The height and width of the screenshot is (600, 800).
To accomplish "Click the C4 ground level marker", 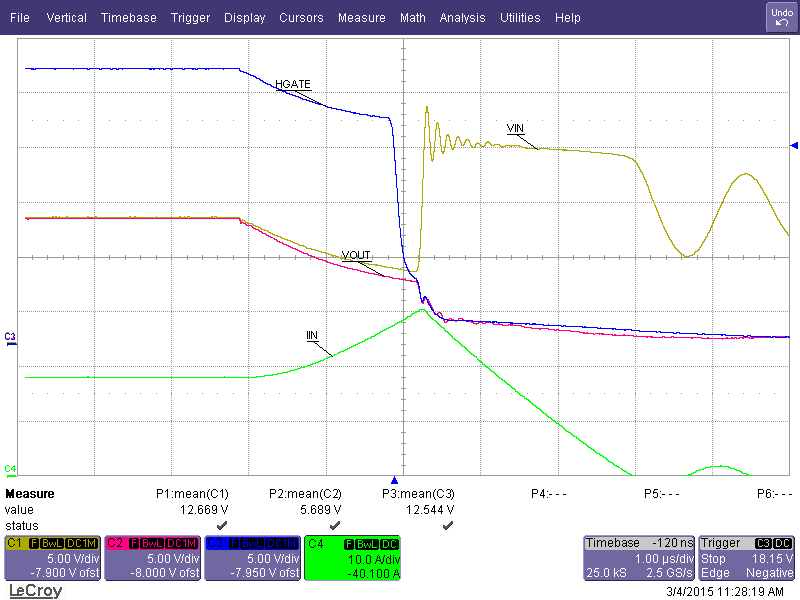I will coord(10,468).
